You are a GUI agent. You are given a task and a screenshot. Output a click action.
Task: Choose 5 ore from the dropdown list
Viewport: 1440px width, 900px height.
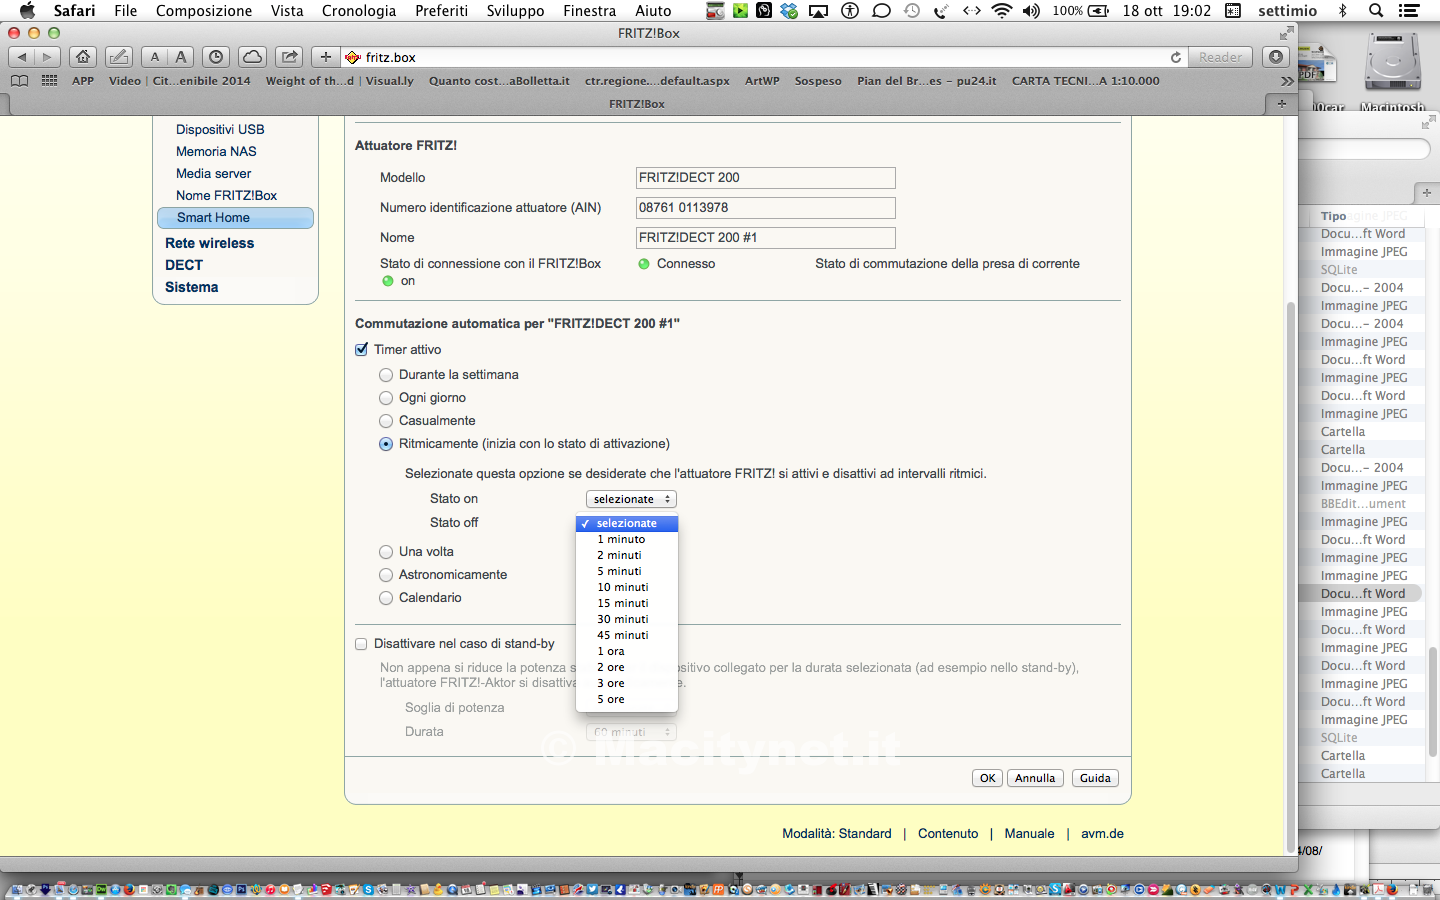pos(627,699)
